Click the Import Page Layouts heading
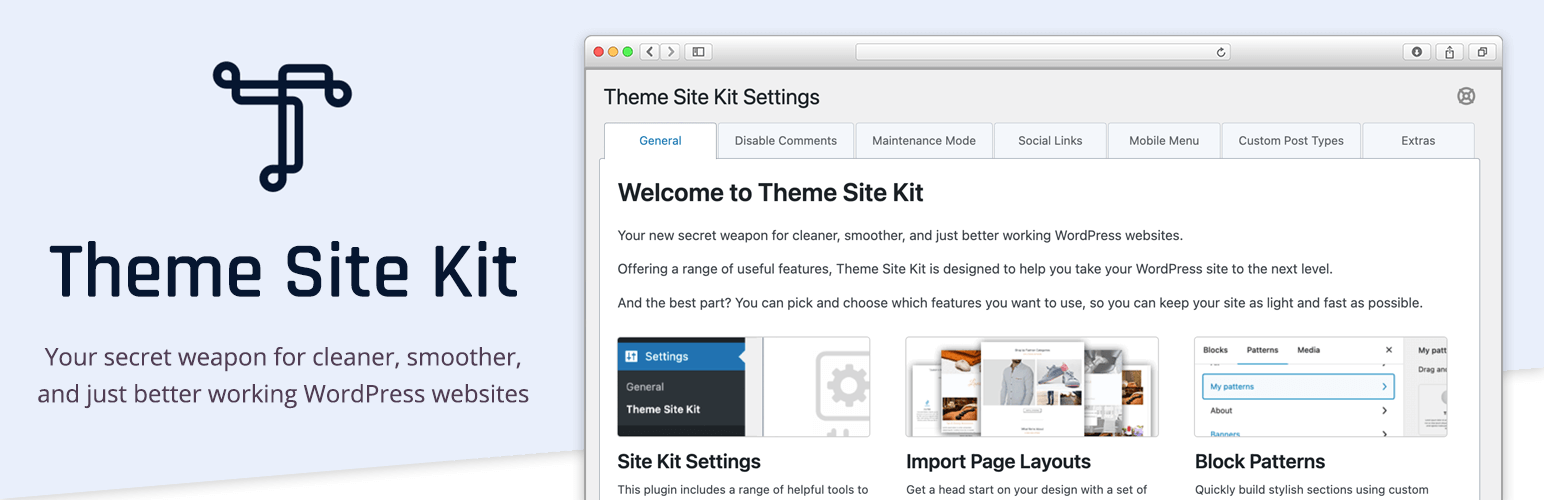The image size is (1544, 500). point(998,462)
